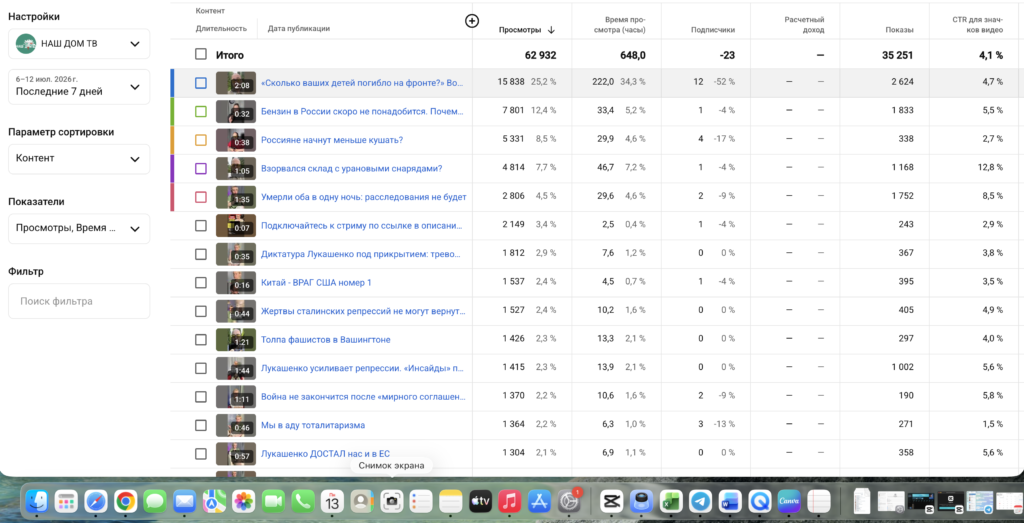Open FaceTime from the dock
1024x523 pixels.
coord(274,501)
